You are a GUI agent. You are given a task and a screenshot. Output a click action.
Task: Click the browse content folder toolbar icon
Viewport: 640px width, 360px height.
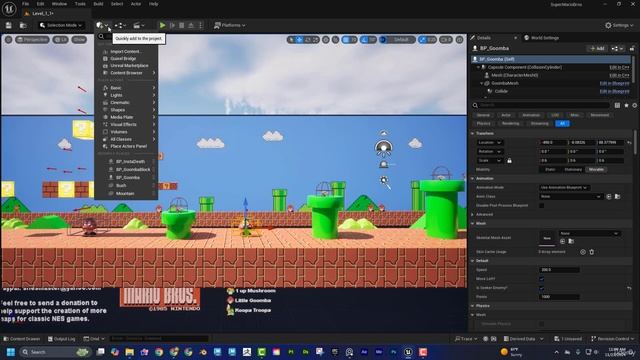23,25
